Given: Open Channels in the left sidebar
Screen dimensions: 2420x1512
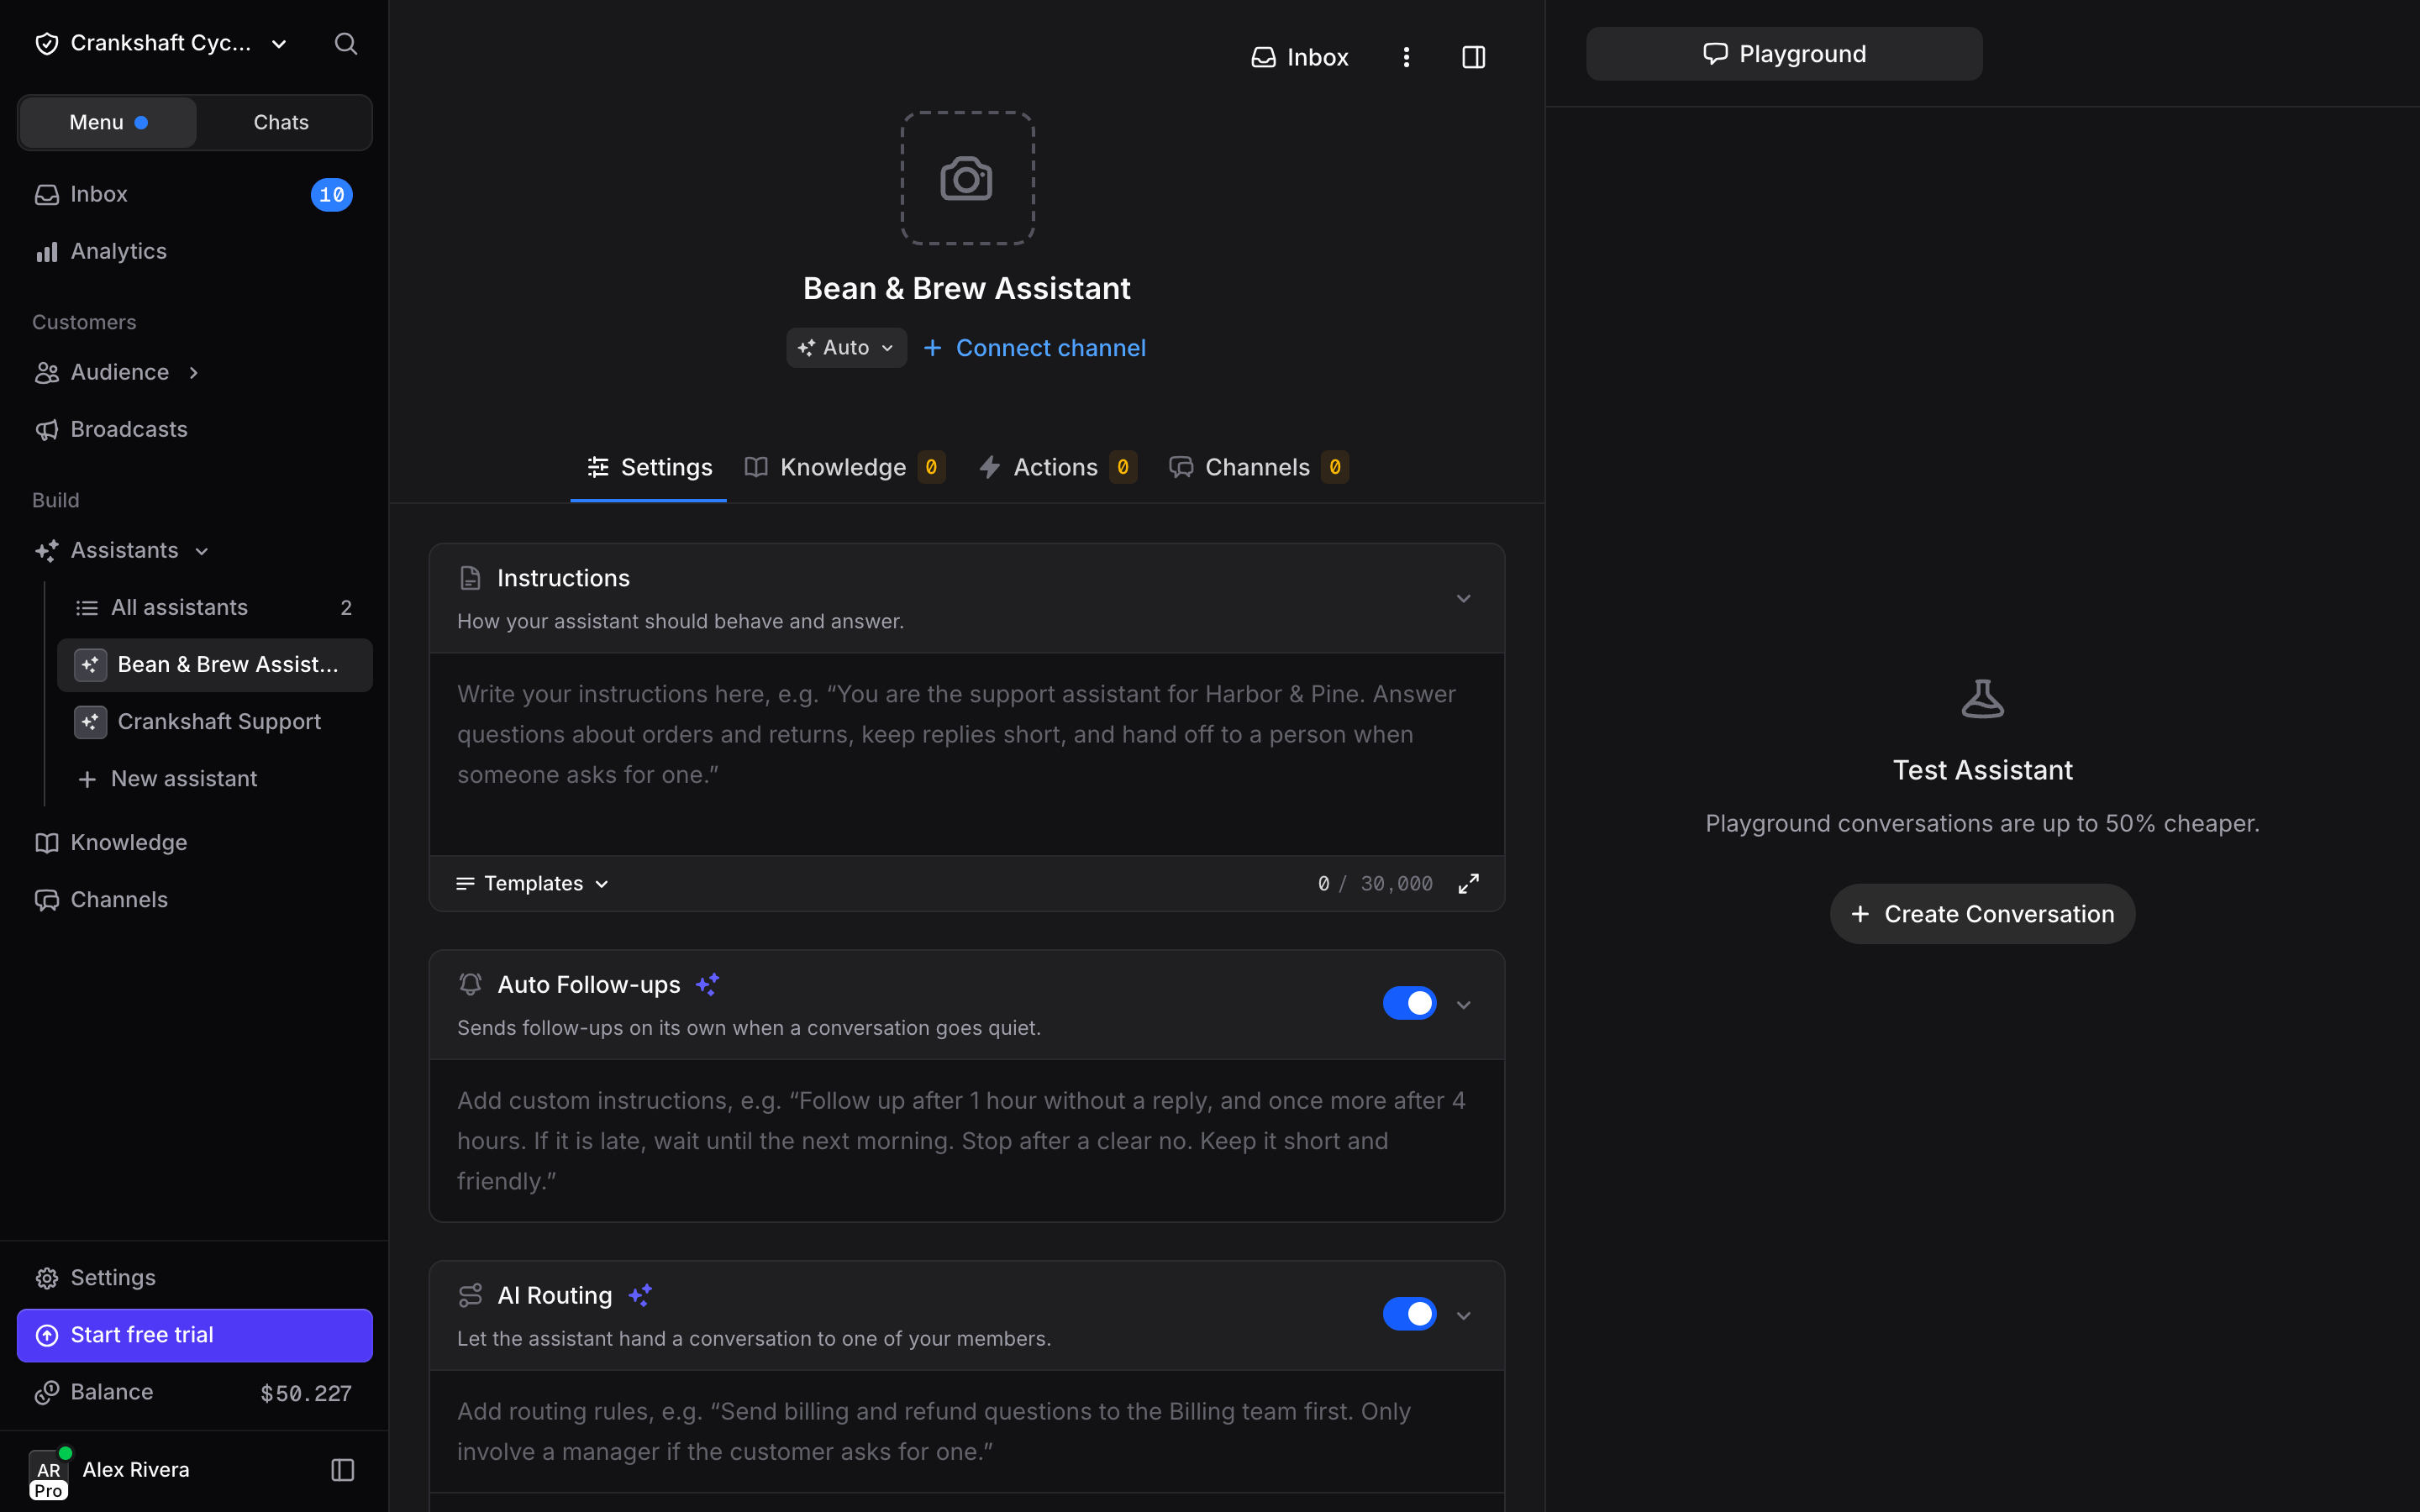Looking at the screenshot, I should [x=194, y=899].
